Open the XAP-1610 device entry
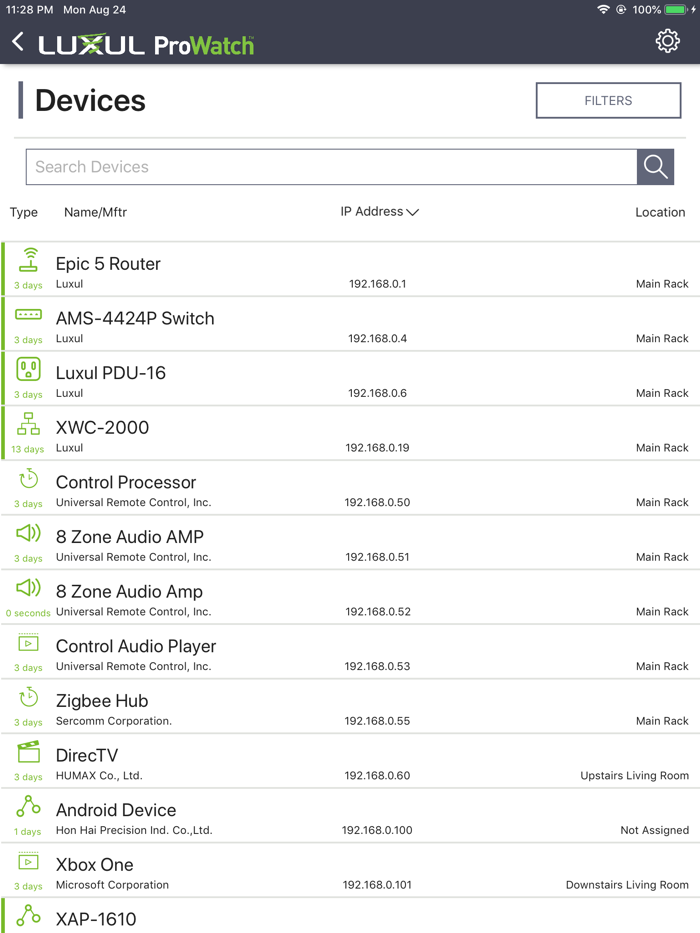 tap(350, 916)
